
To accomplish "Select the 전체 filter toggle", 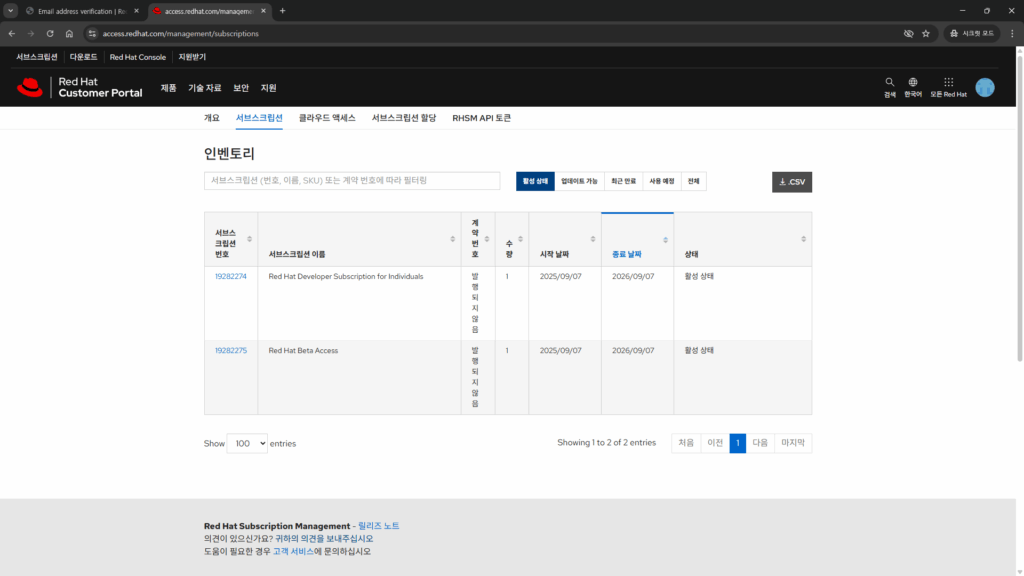I will tap(693, 181).
